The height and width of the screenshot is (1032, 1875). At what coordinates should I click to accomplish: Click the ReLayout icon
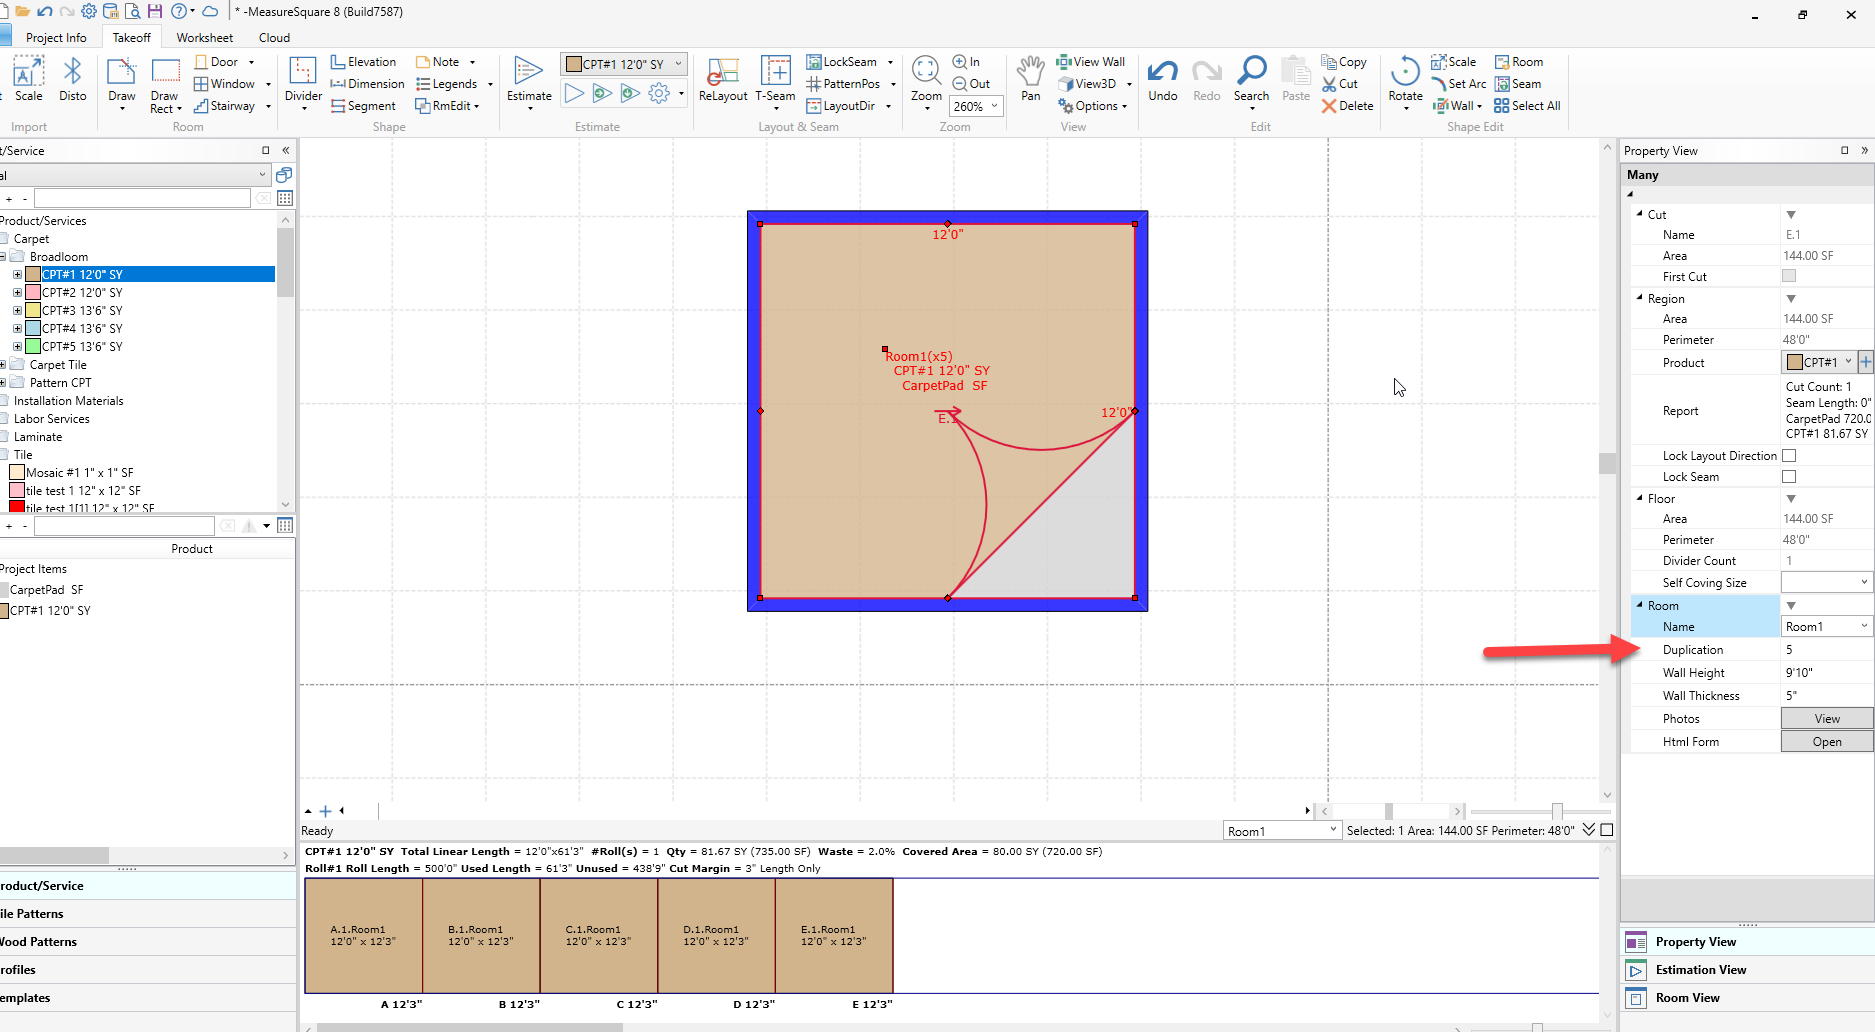722,79
